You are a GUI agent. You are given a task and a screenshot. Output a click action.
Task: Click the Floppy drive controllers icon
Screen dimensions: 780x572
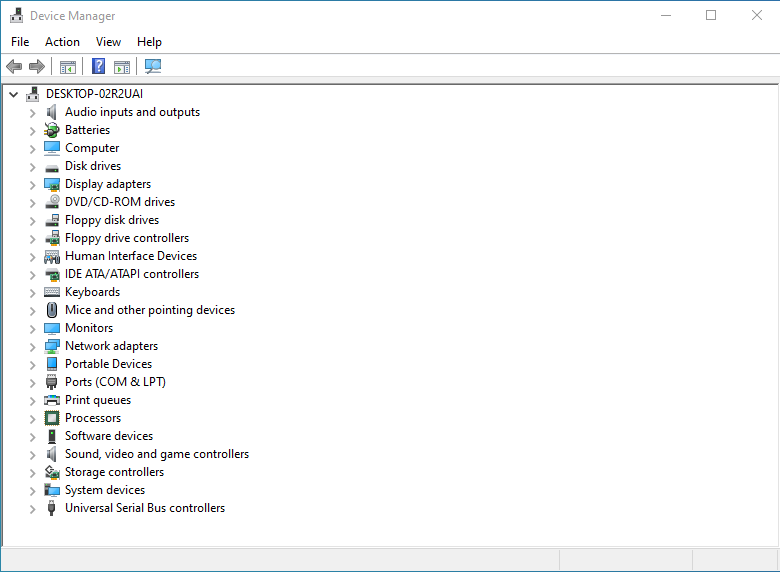coord(52,238)
